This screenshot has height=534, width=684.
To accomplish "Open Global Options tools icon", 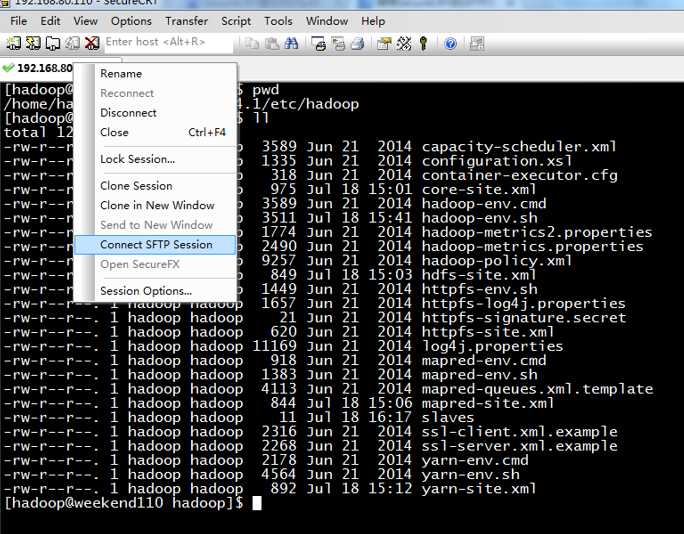I will pos(404,43).
